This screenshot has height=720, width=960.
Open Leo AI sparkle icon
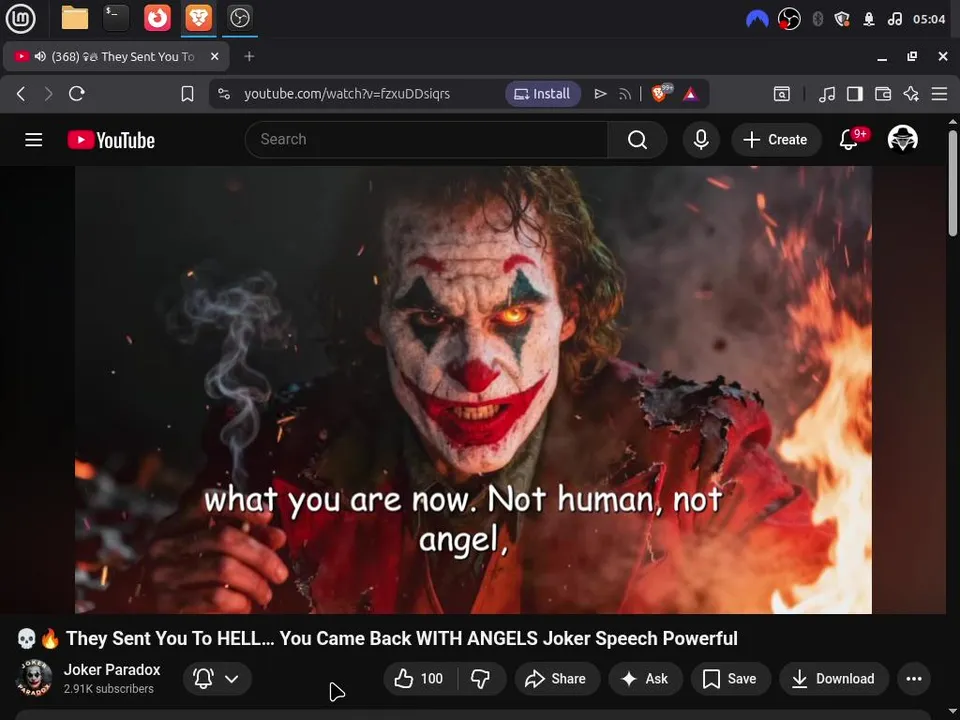tap(911, 94)
